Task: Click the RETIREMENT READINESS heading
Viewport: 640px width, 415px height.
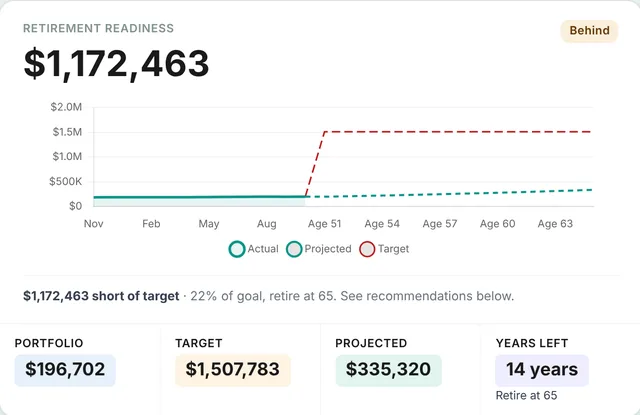Action: pyautogui.click(x=98, y=28)
